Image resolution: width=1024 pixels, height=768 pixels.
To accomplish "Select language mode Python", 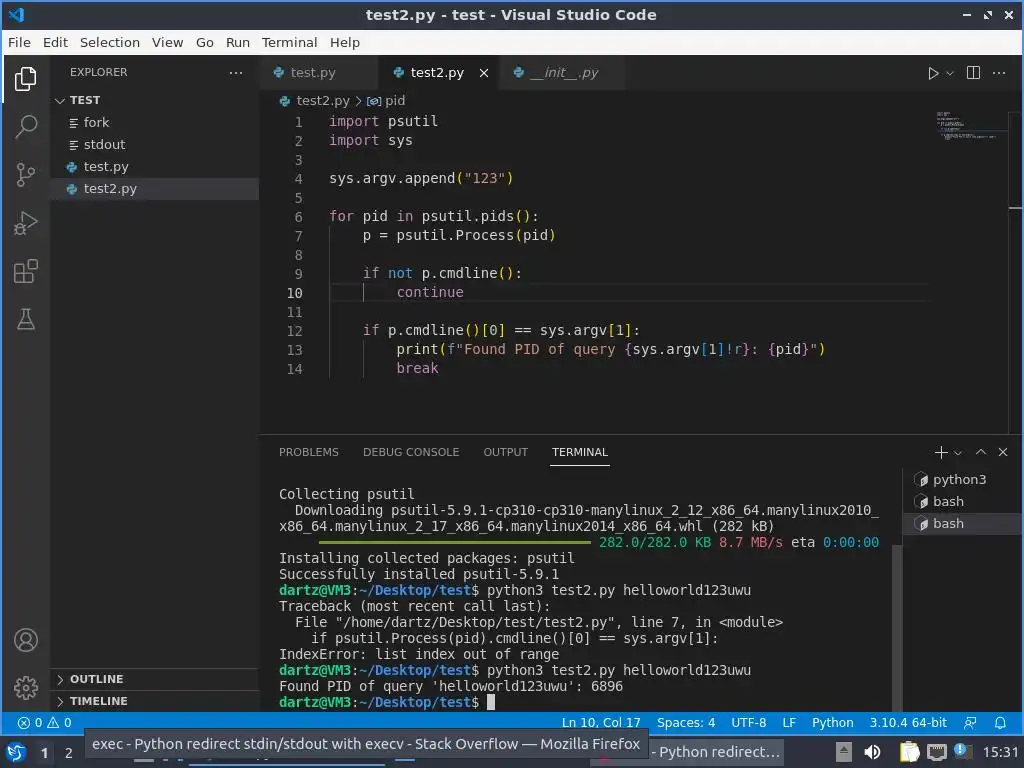I will click(x=833, y=722).
